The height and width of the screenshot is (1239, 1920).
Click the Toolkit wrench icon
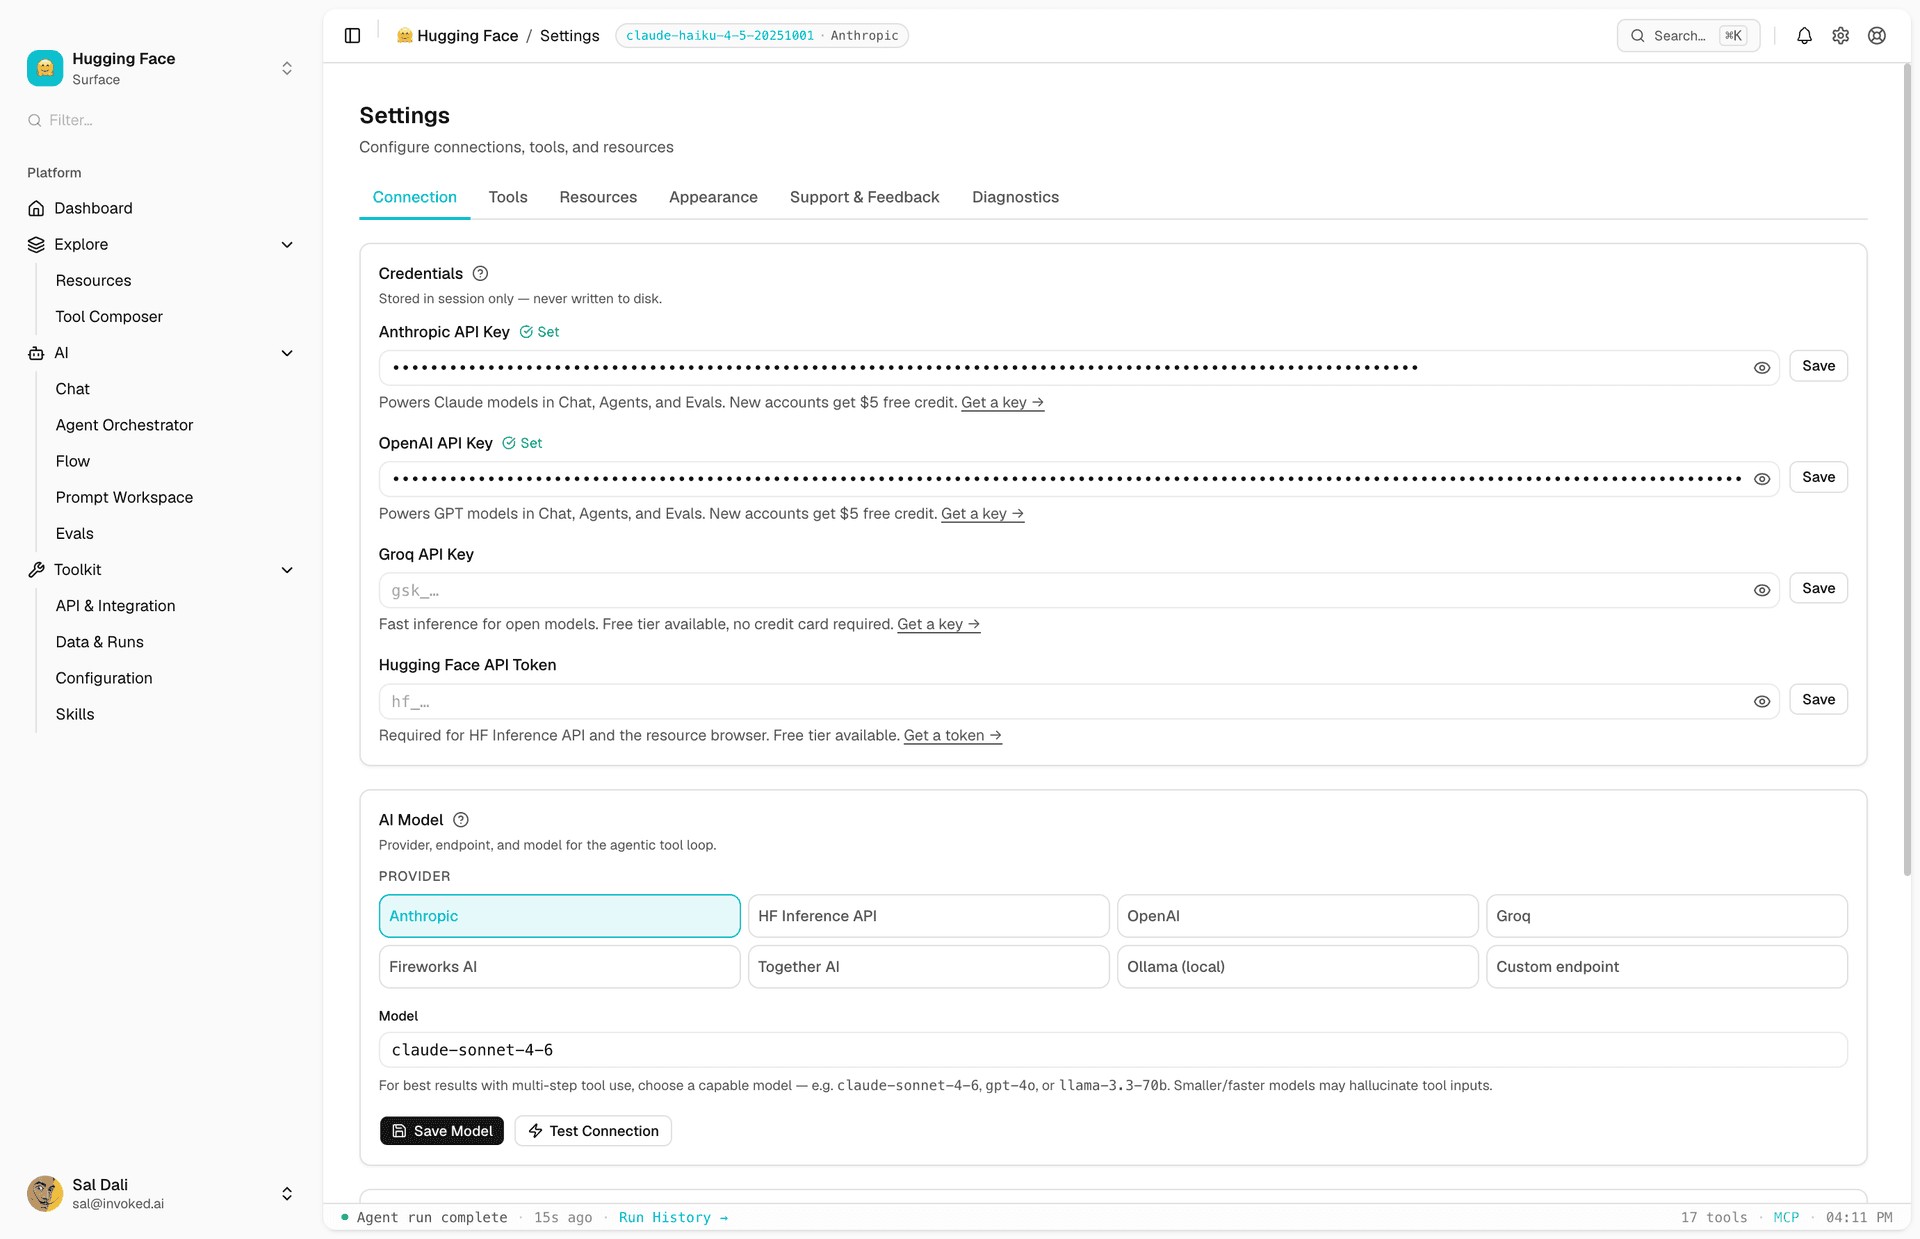pyautogui.click(x=36, y=570)
